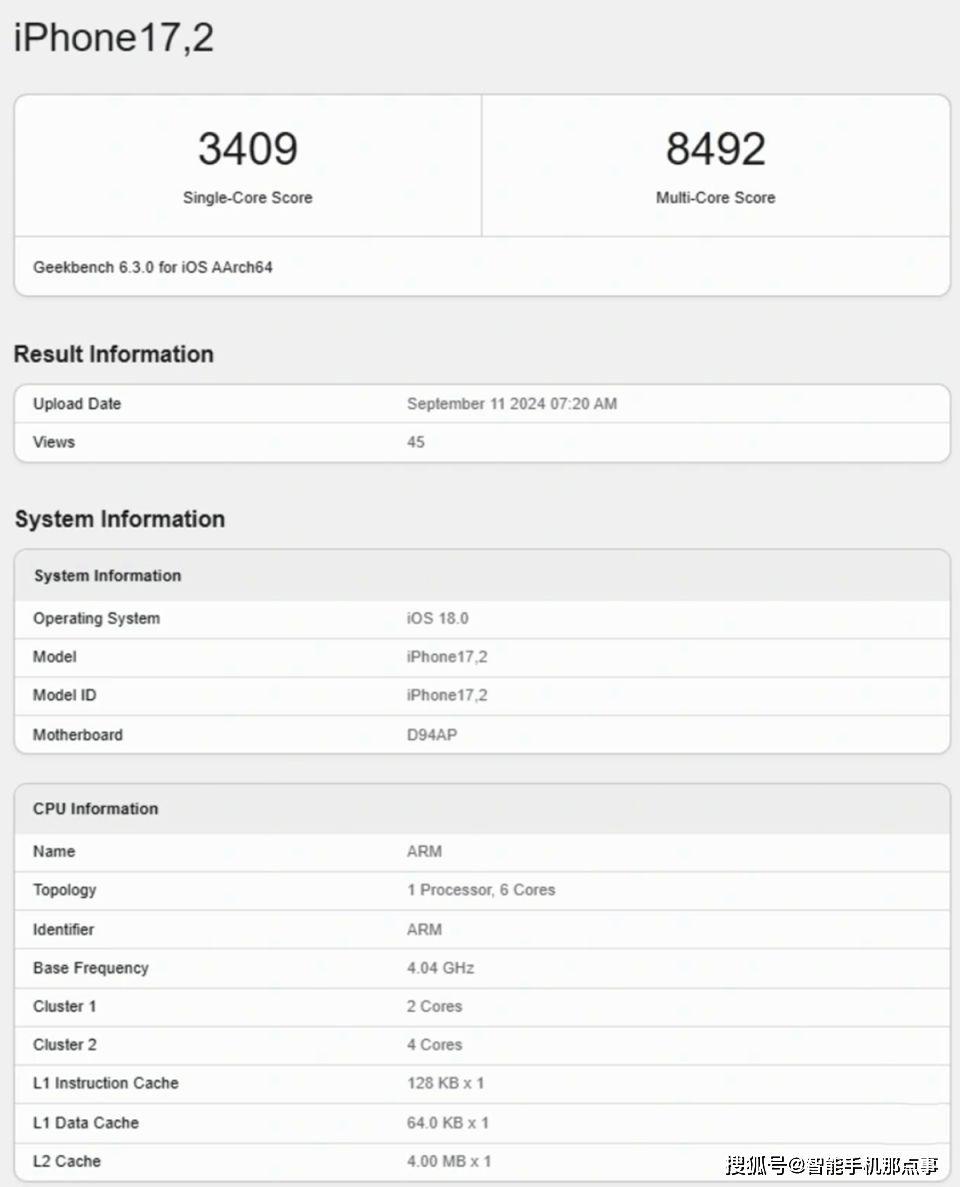Click the L1 Data Cache label
This screenshot has height=1187, width=960.
point(86,1123)
